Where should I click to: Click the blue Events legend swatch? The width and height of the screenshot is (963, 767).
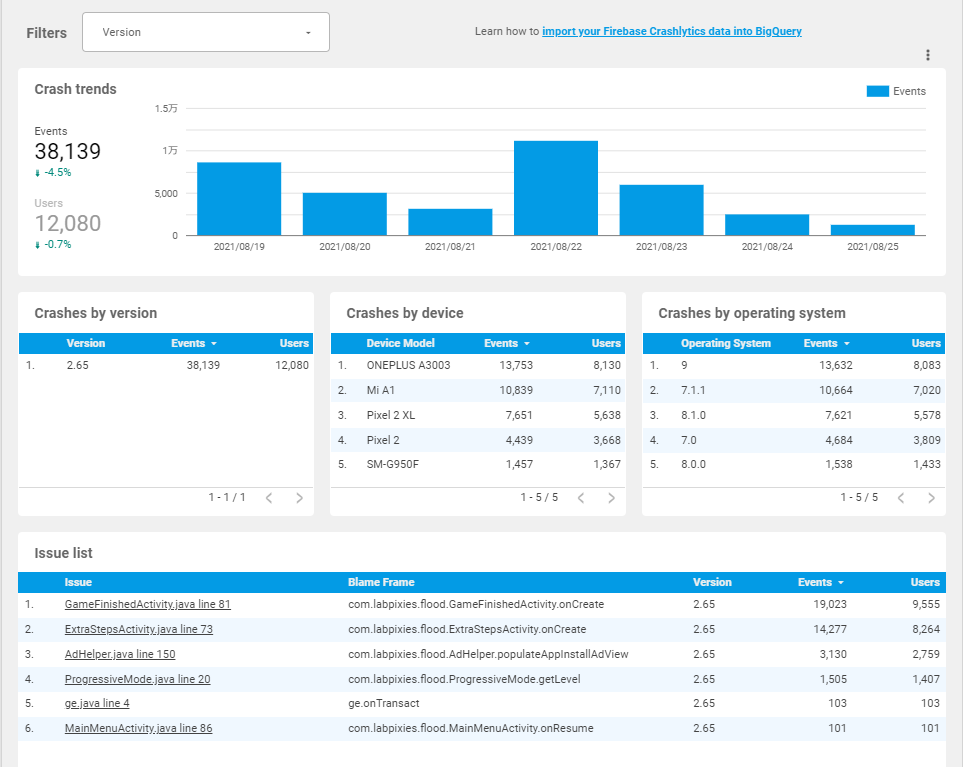coord(878,91)
